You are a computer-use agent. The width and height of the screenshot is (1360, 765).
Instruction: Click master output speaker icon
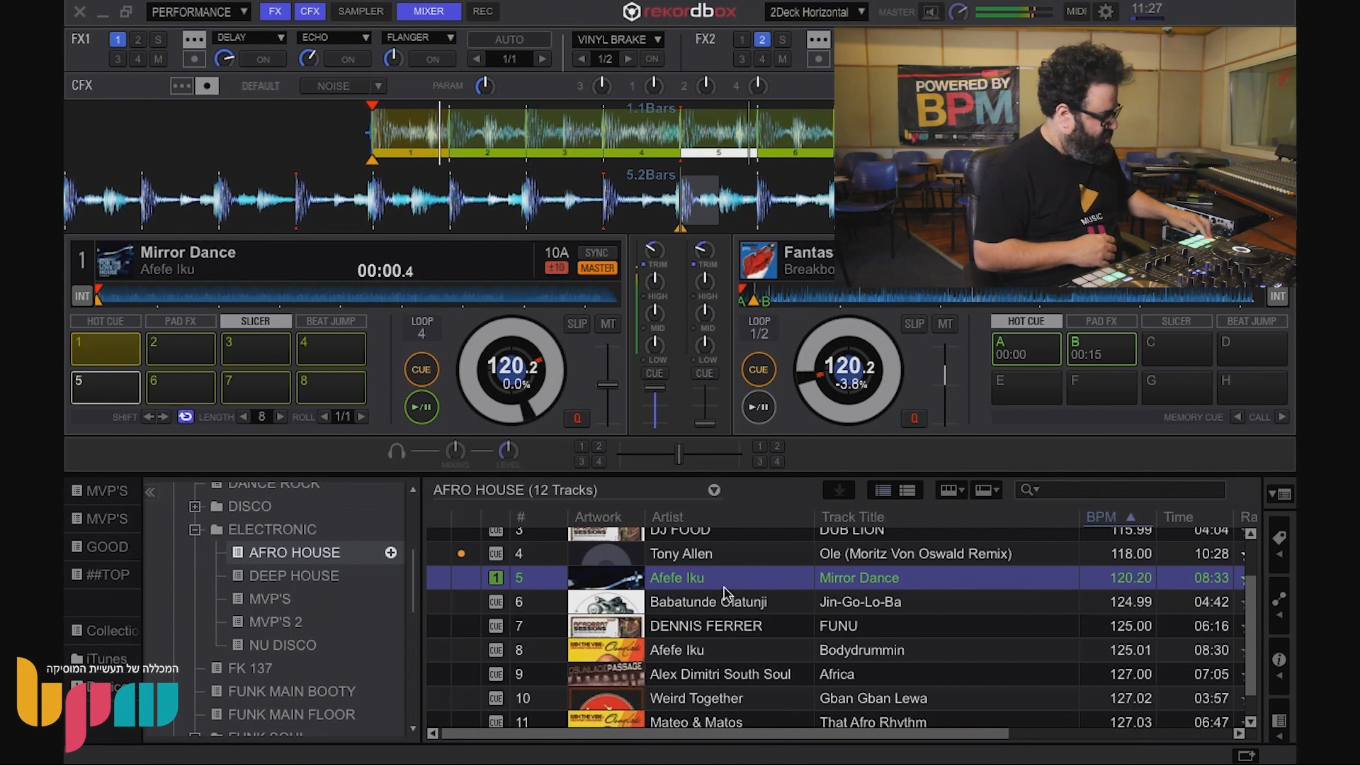930,12
